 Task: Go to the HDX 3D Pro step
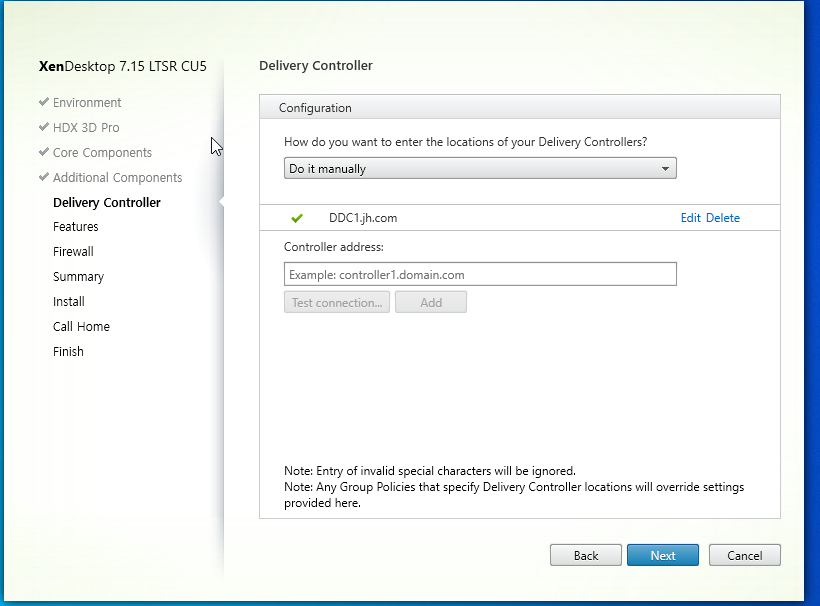pyautogui.click(x=86, y=128)
